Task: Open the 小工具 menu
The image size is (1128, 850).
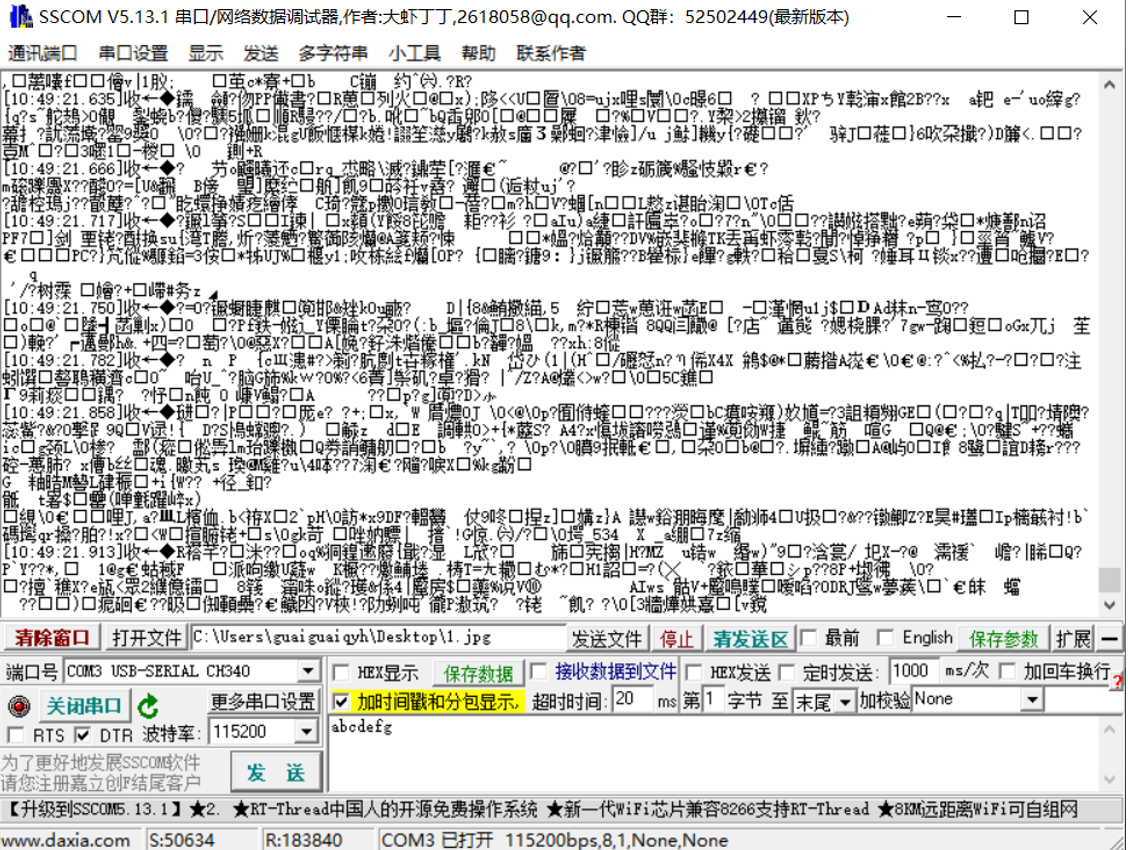Action: 414,52
